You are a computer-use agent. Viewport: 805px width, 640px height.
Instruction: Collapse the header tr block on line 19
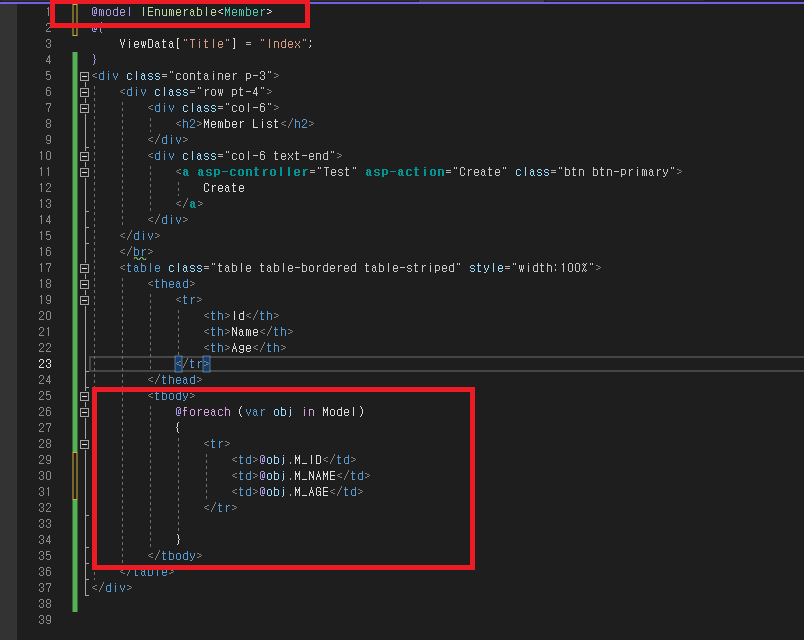85,300
